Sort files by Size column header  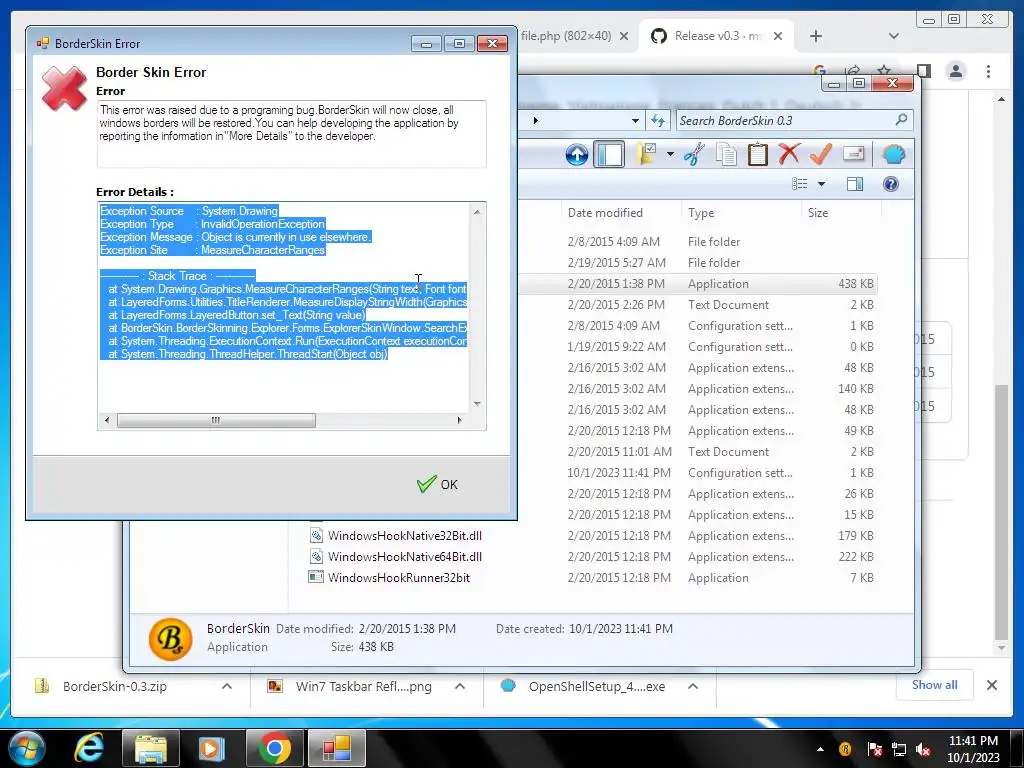pos(818,213)
